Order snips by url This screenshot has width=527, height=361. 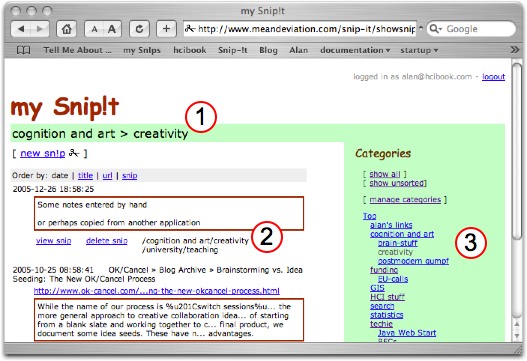(x=107, y=175)
